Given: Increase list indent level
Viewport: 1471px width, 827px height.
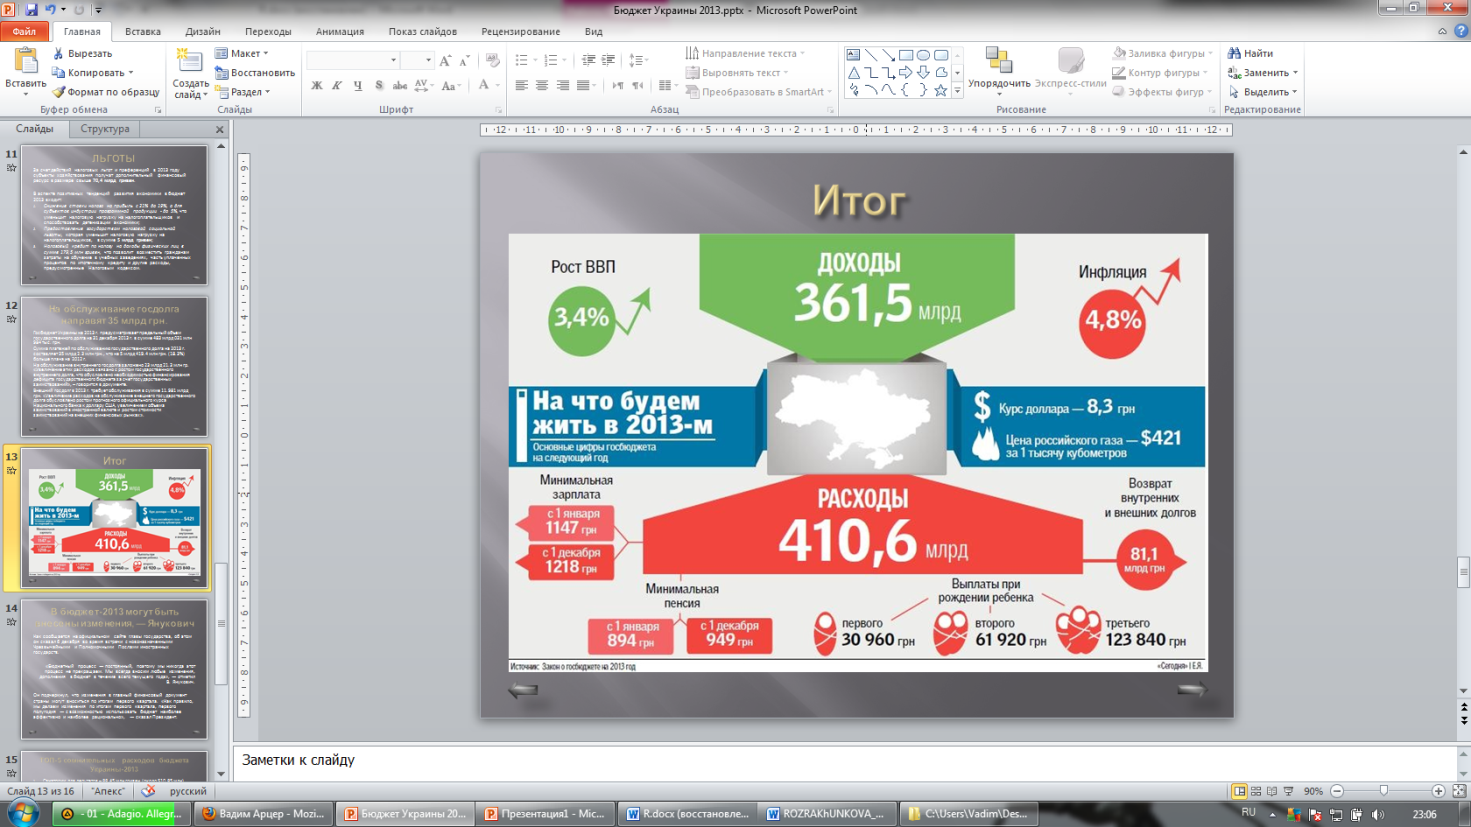Looking at the screenshot, I should click(608, 61).
